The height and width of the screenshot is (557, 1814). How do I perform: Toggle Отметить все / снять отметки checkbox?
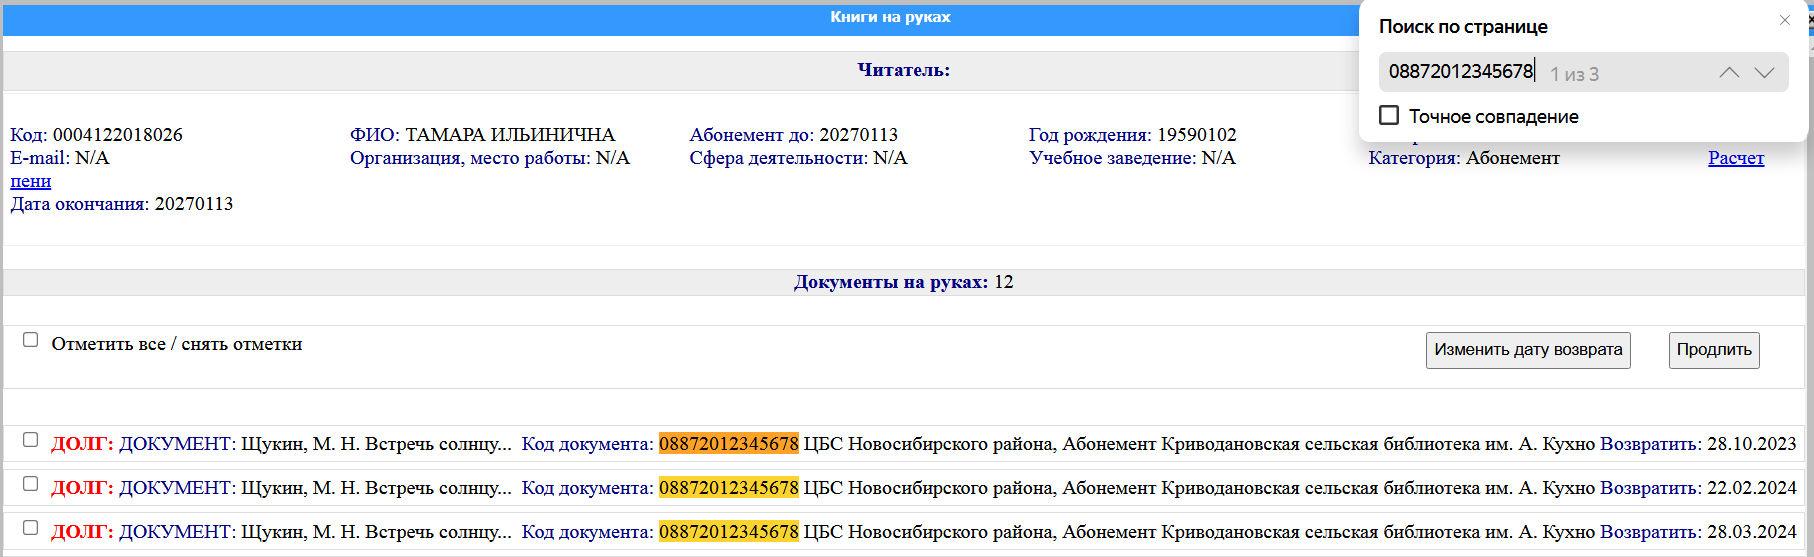click(31, 340)
